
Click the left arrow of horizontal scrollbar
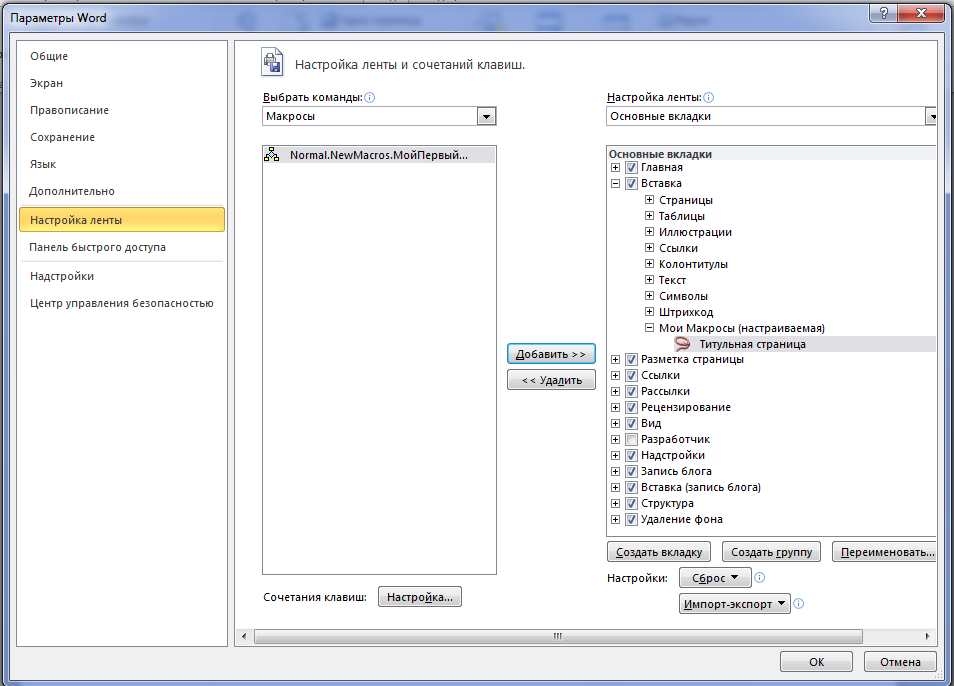(x=244, y=636)
